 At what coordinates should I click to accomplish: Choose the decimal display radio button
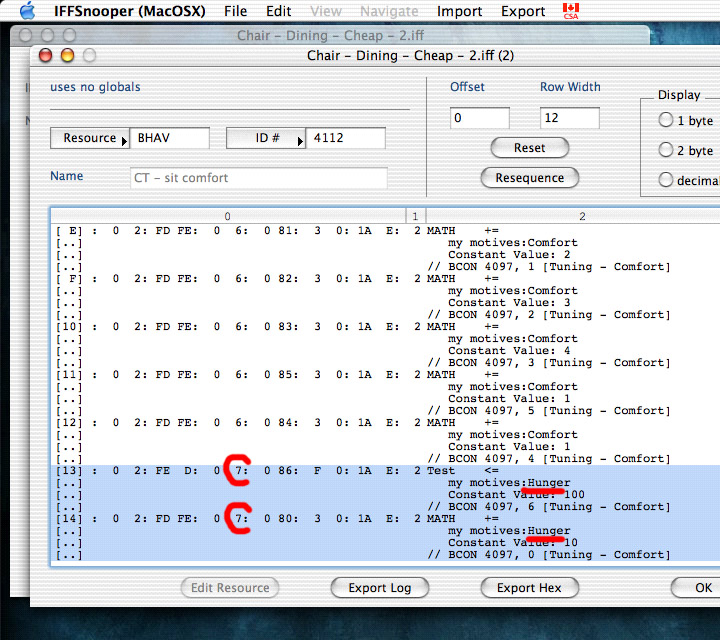point(666,180)
